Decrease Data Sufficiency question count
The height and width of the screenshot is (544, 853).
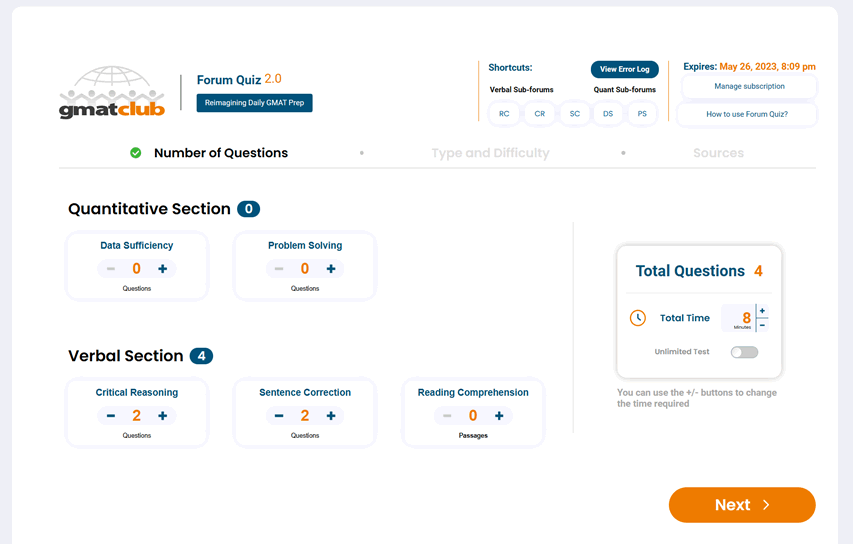click(111, 269)
